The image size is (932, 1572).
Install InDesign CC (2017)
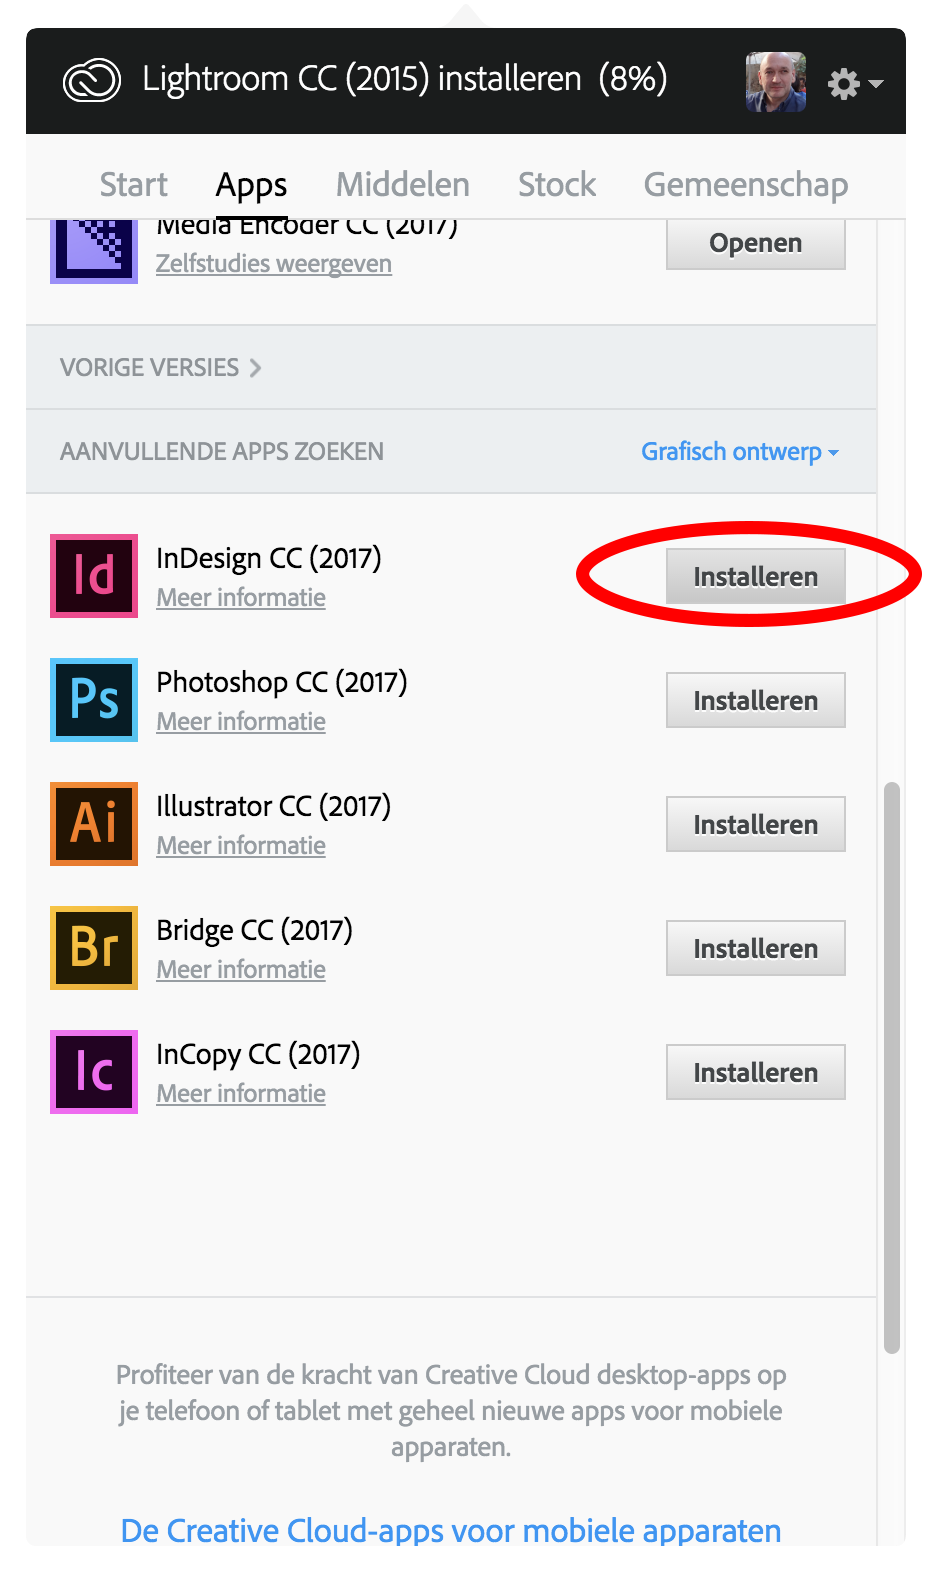pos(756,577)
